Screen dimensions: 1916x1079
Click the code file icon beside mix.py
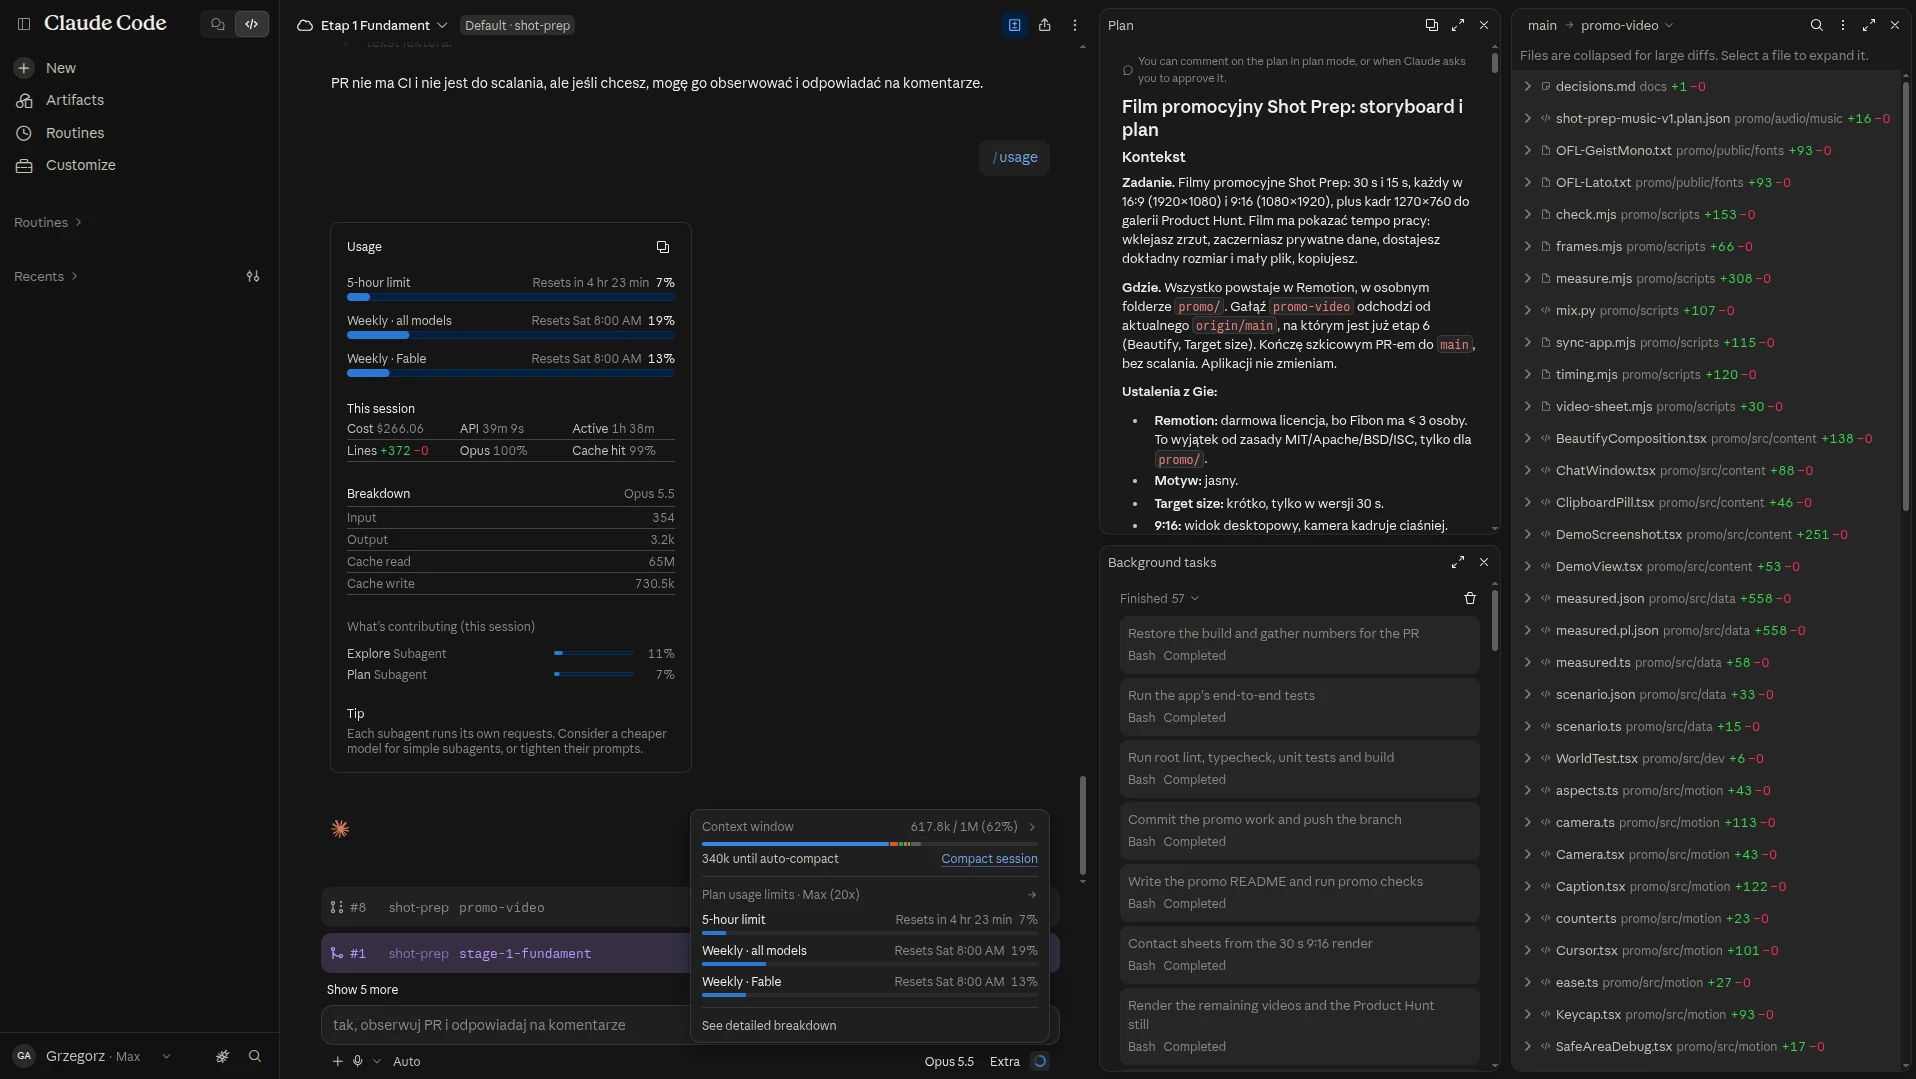pos(1546,311)
